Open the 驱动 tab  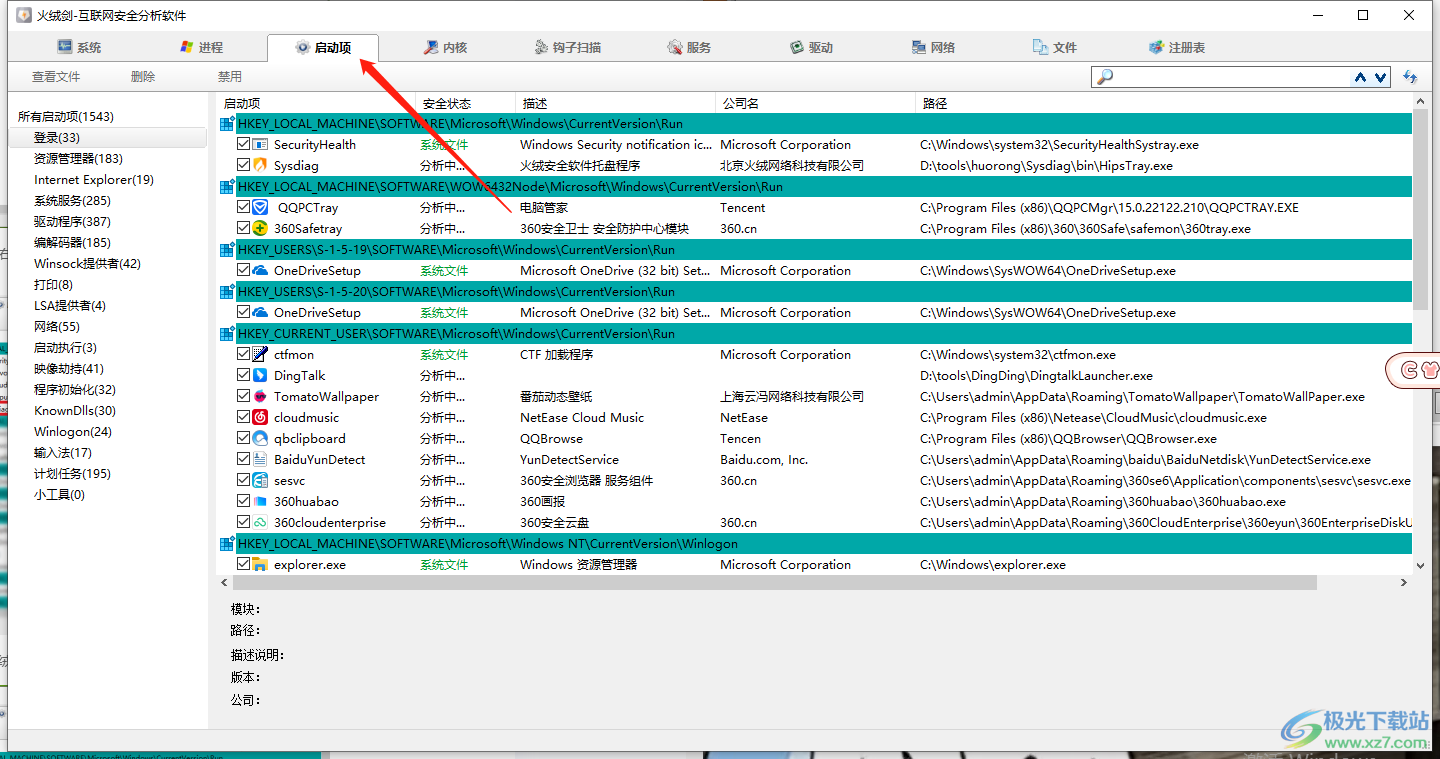(x=811, y=47)
